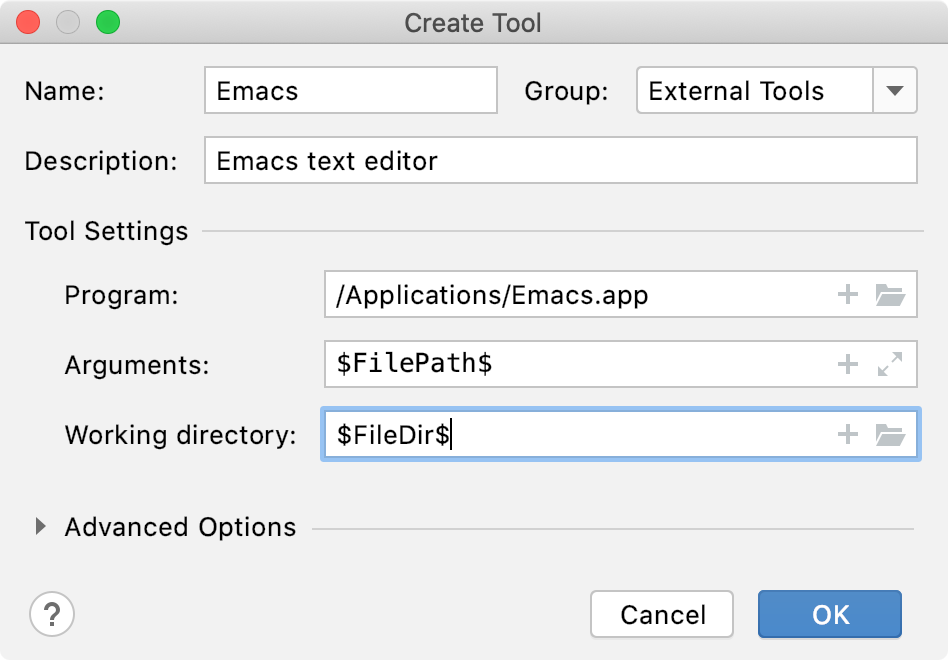The height and width of the screenshot is (660, 948).
Task: Open the Group dropdown arrow
Action: tap(895, 91)
